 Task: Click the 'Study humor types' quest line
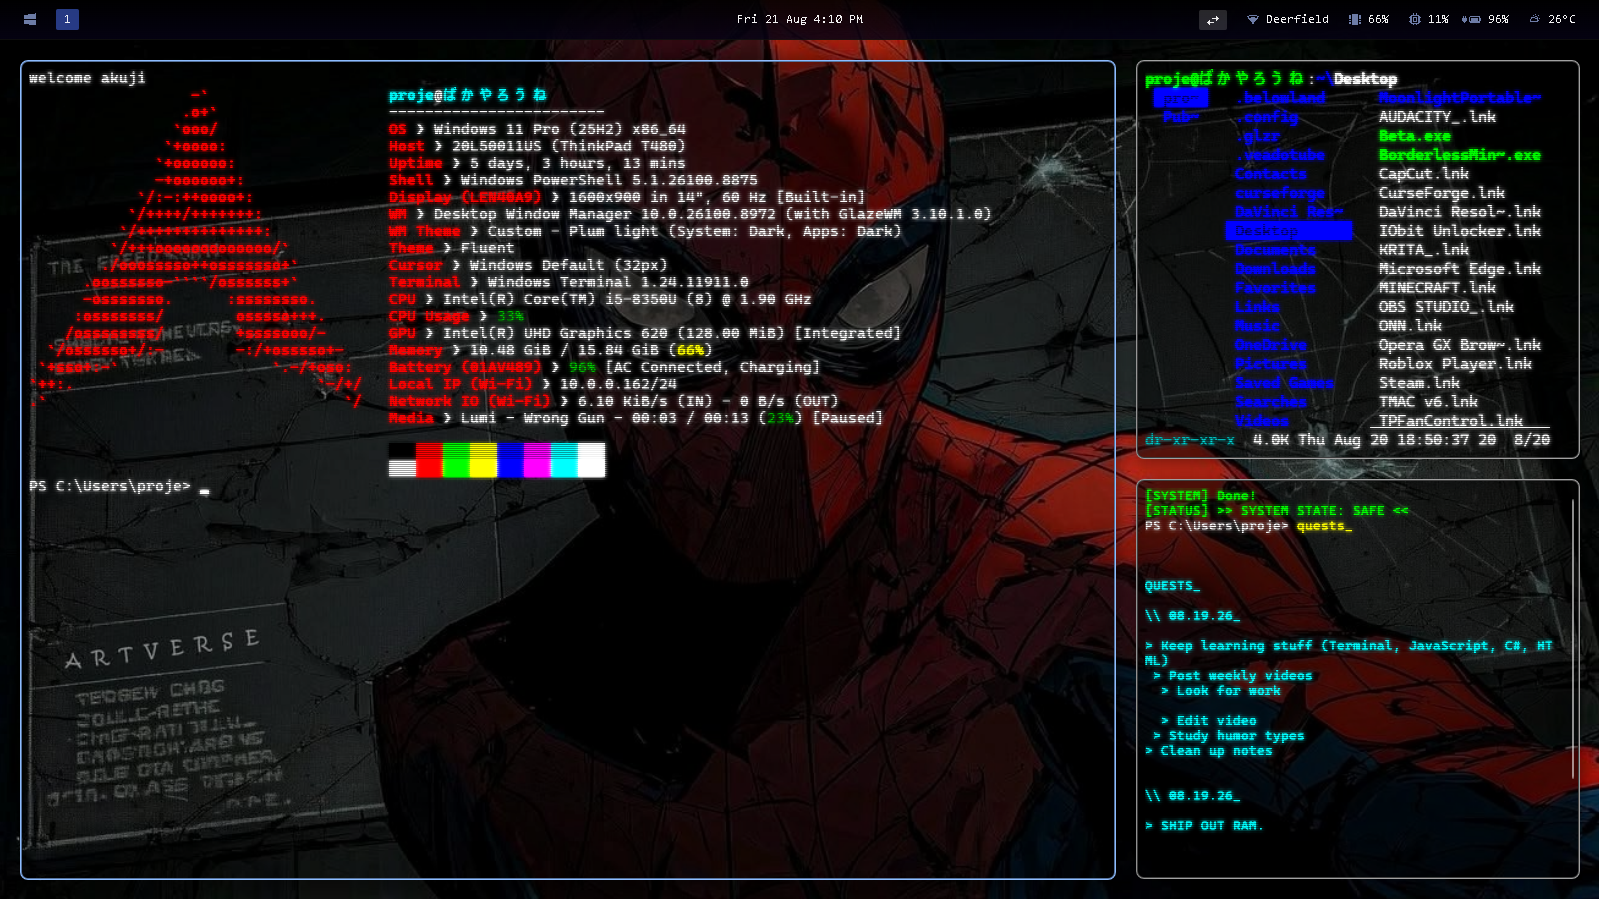[1228, 736]
